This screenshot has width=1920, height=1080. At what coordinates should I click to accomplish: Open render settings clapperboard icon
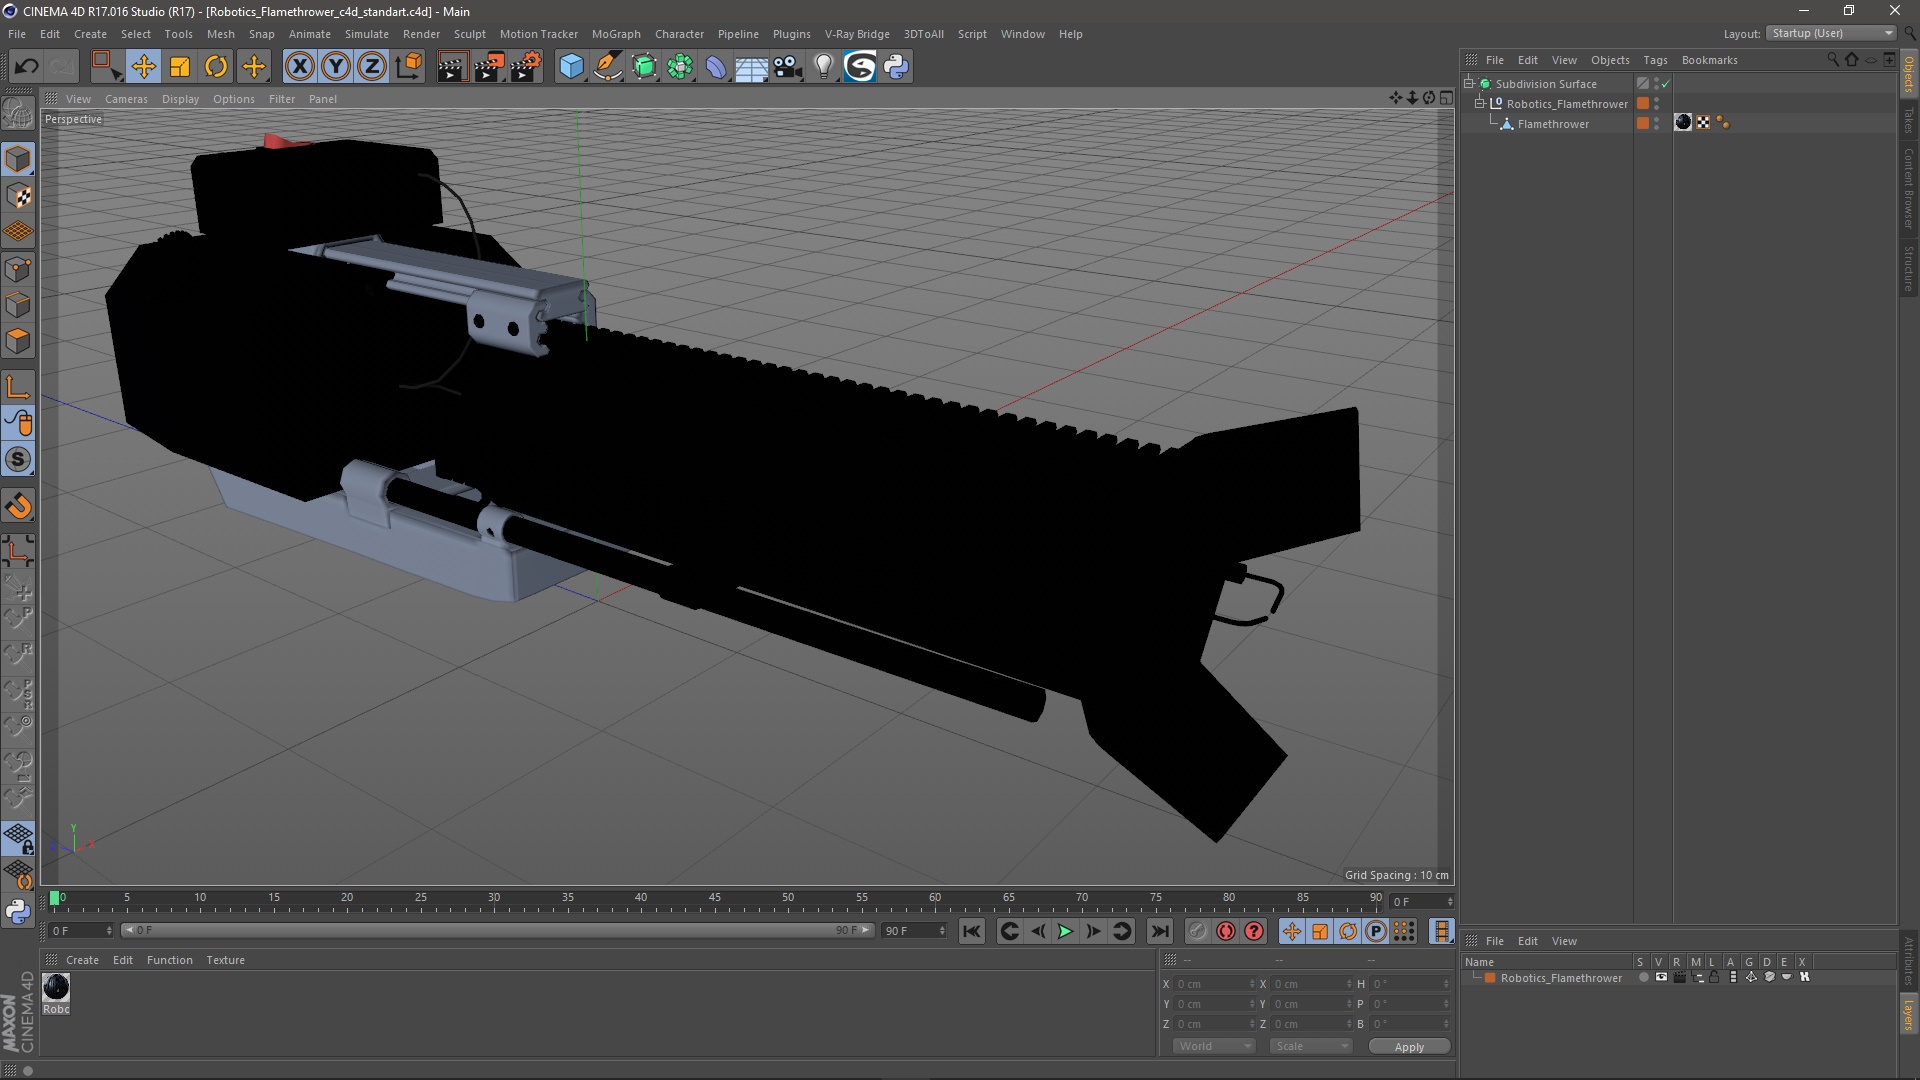pos(526,67)
